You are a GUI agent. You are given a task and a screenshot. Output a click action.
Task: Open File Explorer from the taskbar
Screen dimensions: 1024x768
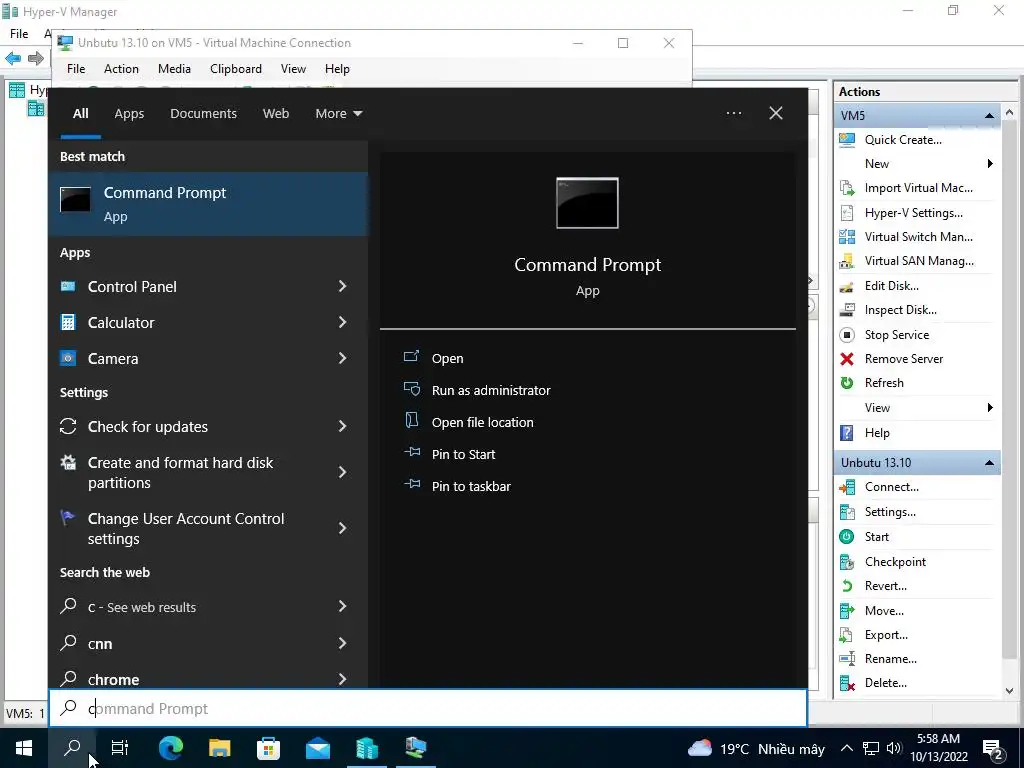[219, 748]
